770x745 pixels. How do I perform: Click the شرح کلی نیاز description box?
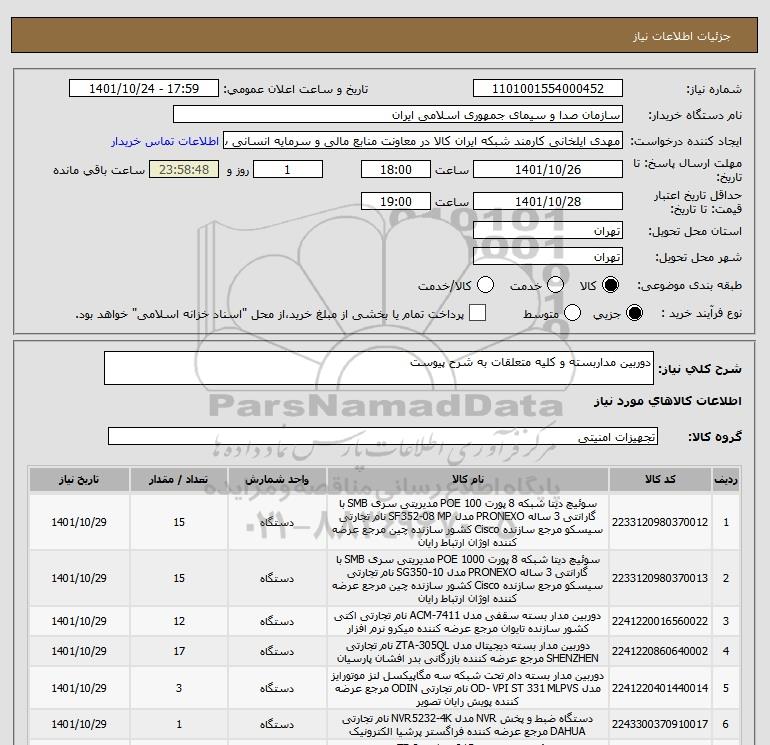[x=379, y=368]
